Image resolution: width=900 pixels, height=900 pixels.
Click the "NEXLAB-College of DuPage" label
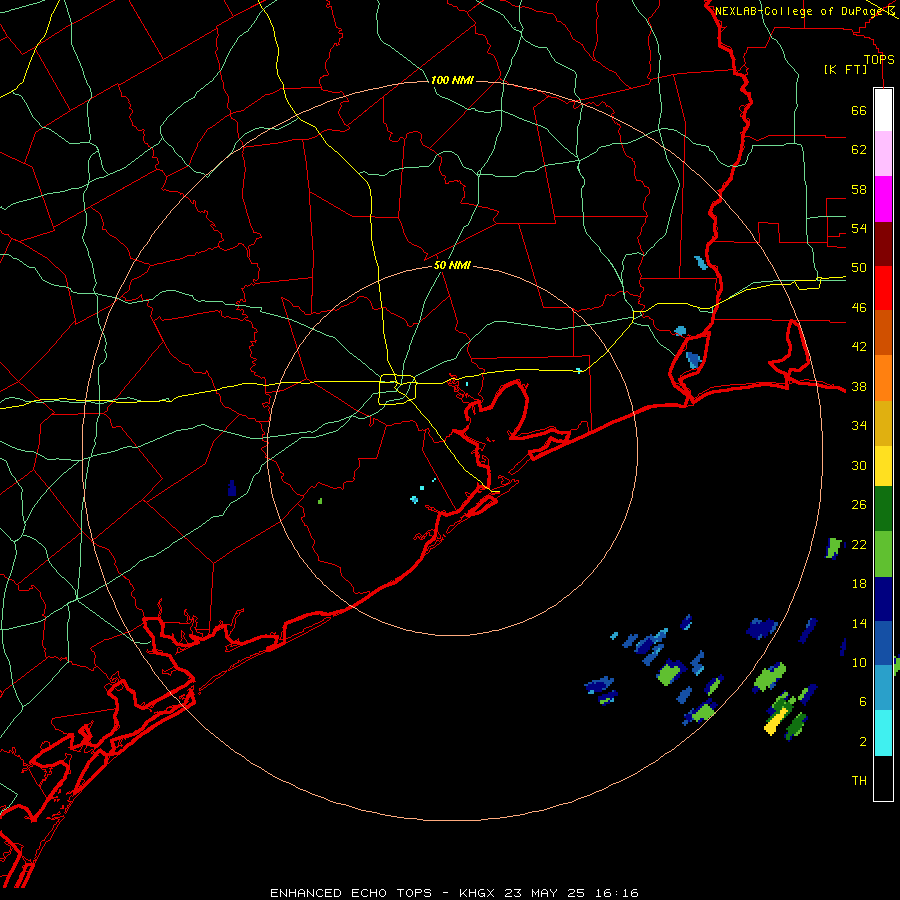click(799, 11)
